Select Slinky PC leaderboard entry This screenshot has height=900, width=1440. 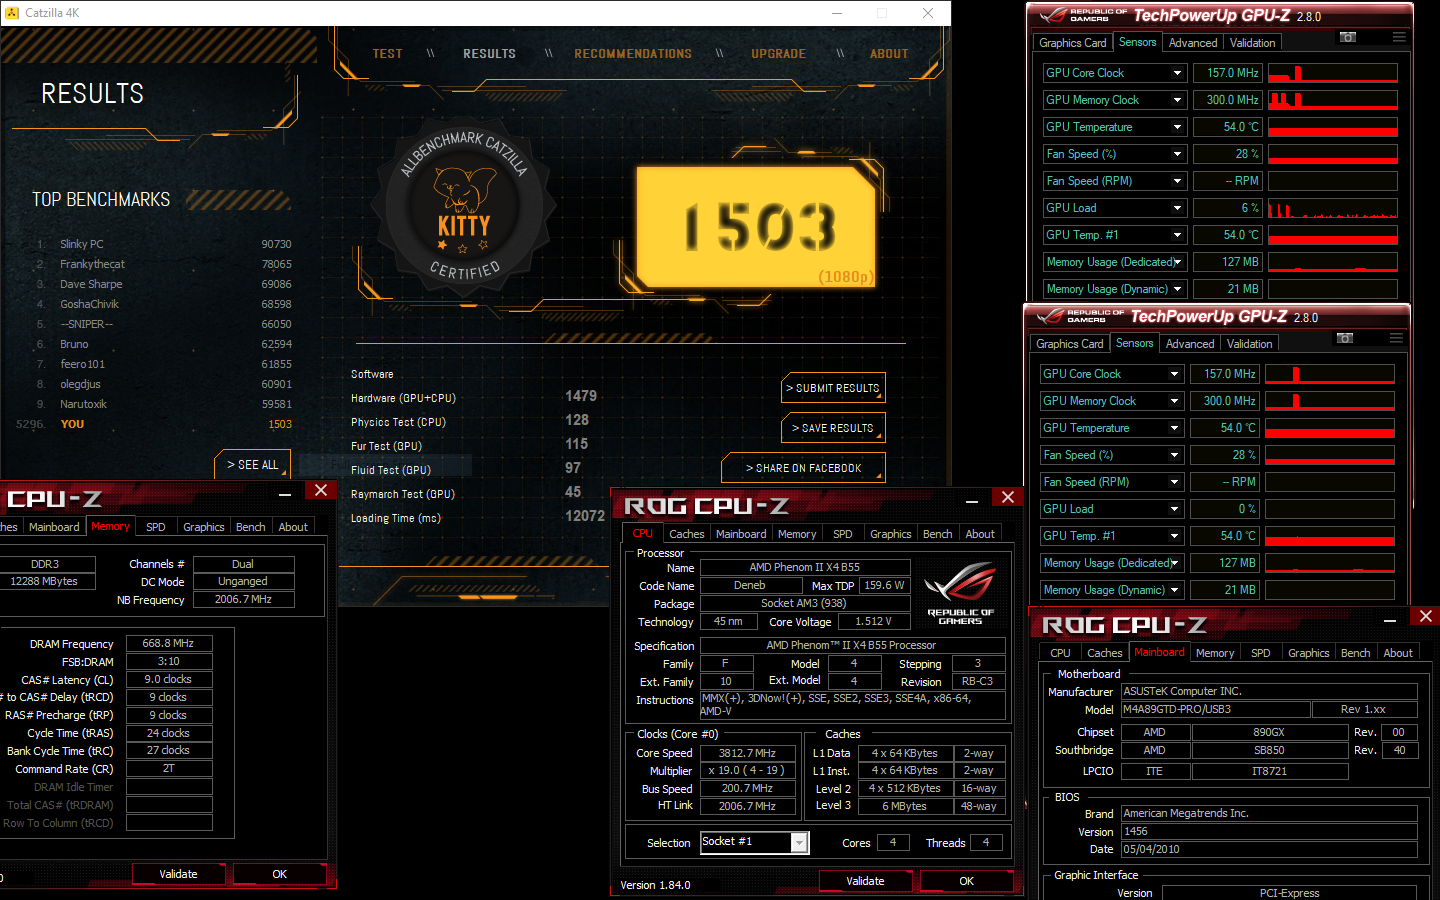(165, 244)
